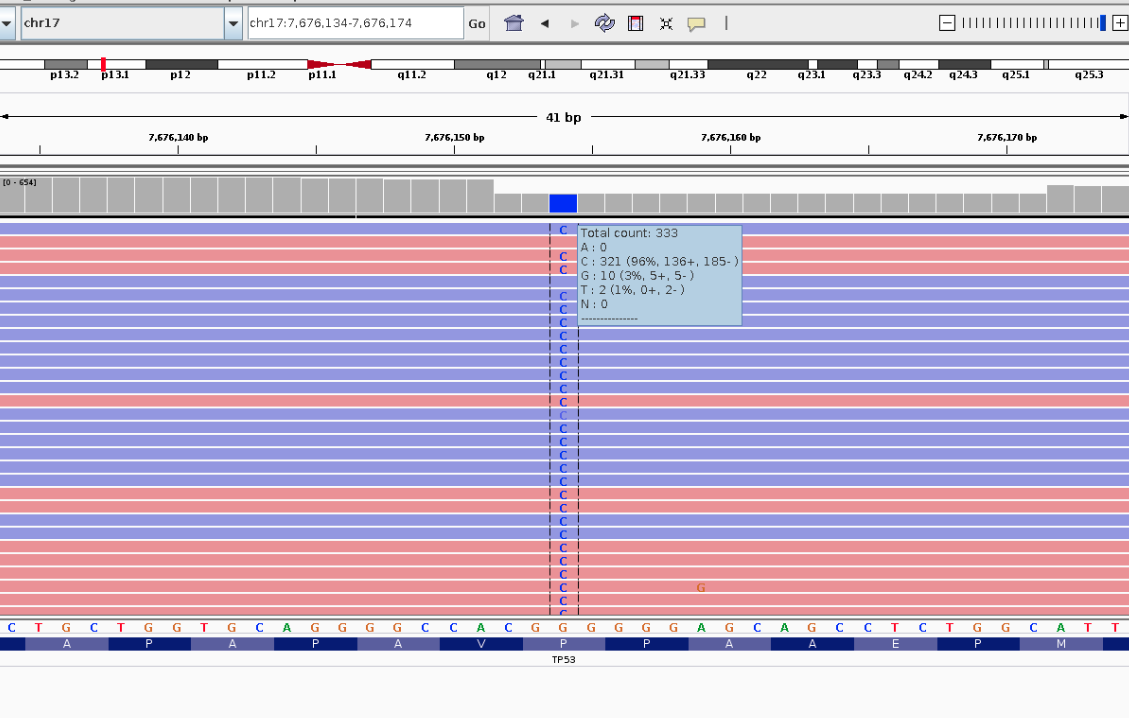Image resolution: width=1129 pixels, height=718 pixels.
Task: Expand the chromosome list with its dropdown arrow
Action: (x=232, y=23)
